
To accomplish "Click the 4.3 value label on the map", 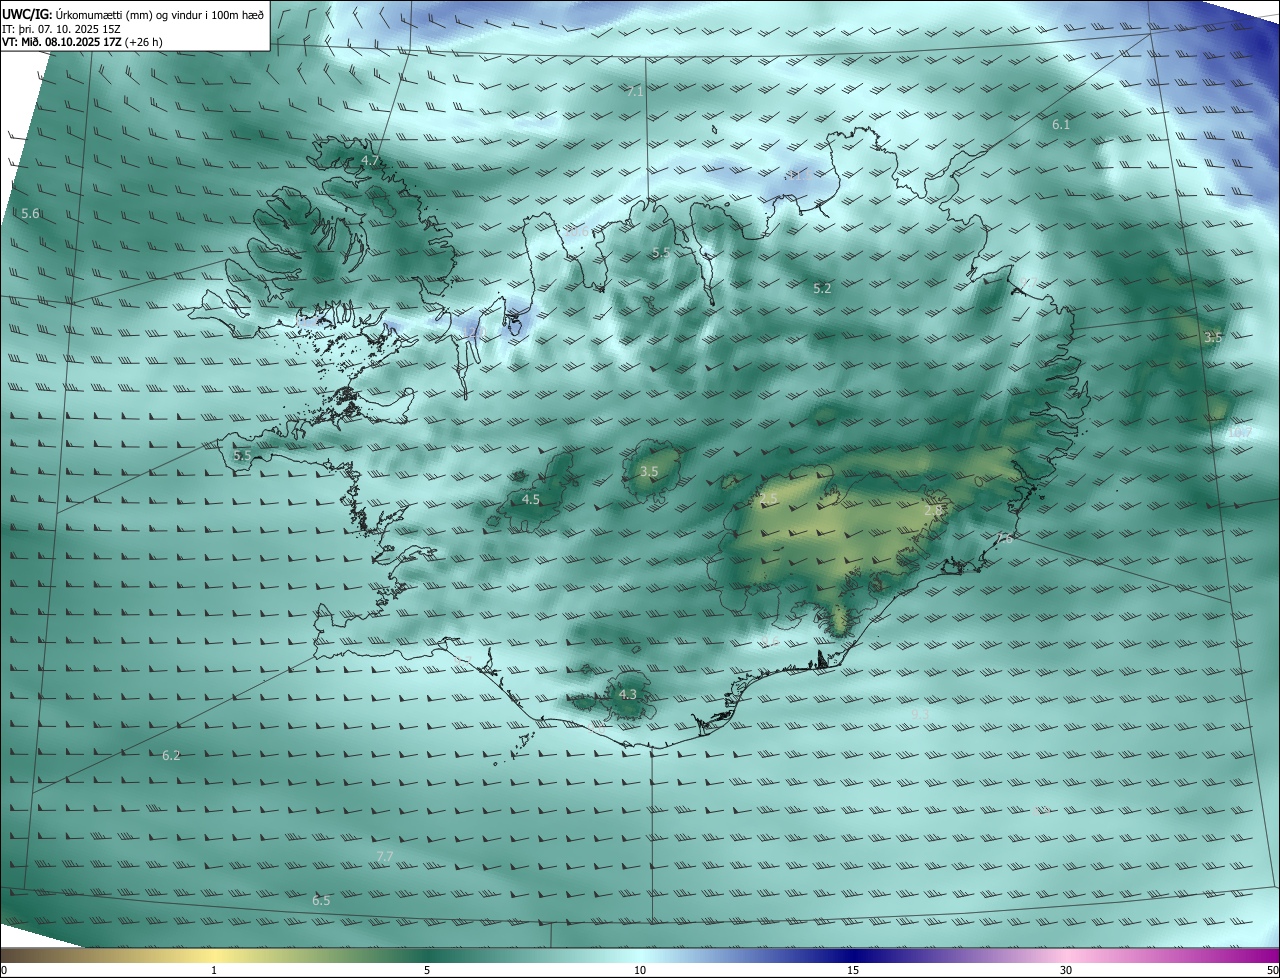I will pyautogui.click(x=627, y=695).
